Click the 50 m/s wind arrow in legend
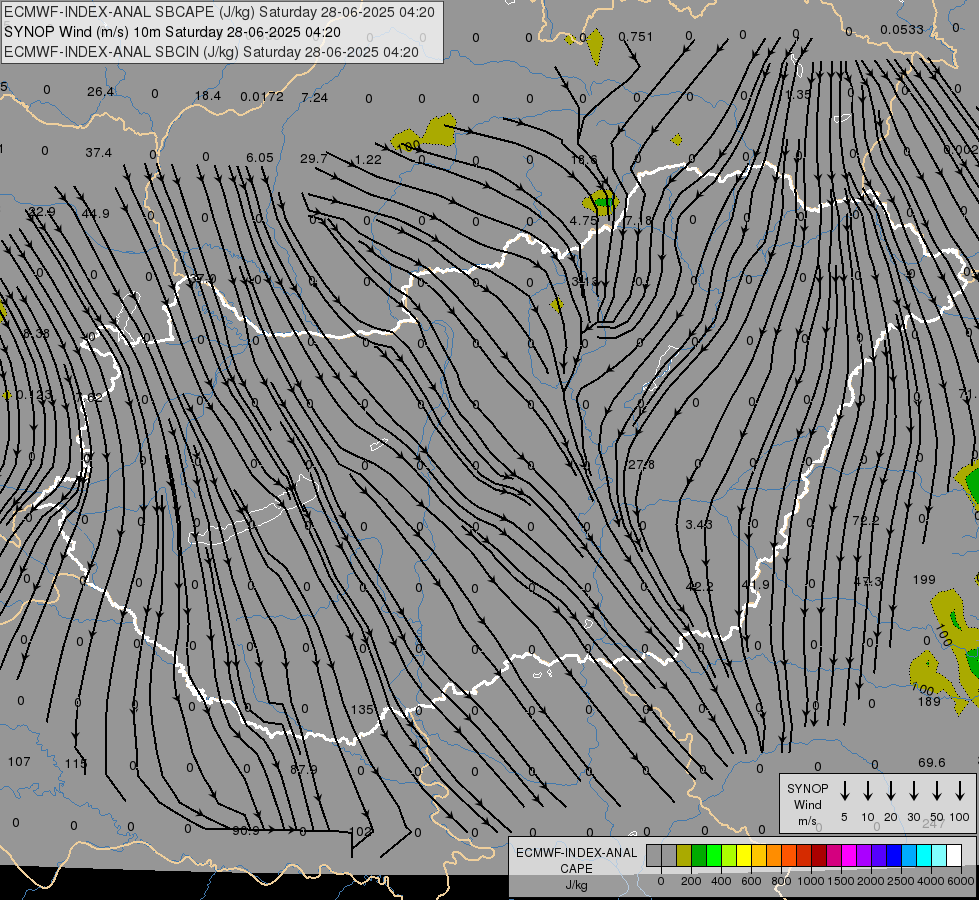The height and width of the screenshot is (900, 979). point(937,790)
